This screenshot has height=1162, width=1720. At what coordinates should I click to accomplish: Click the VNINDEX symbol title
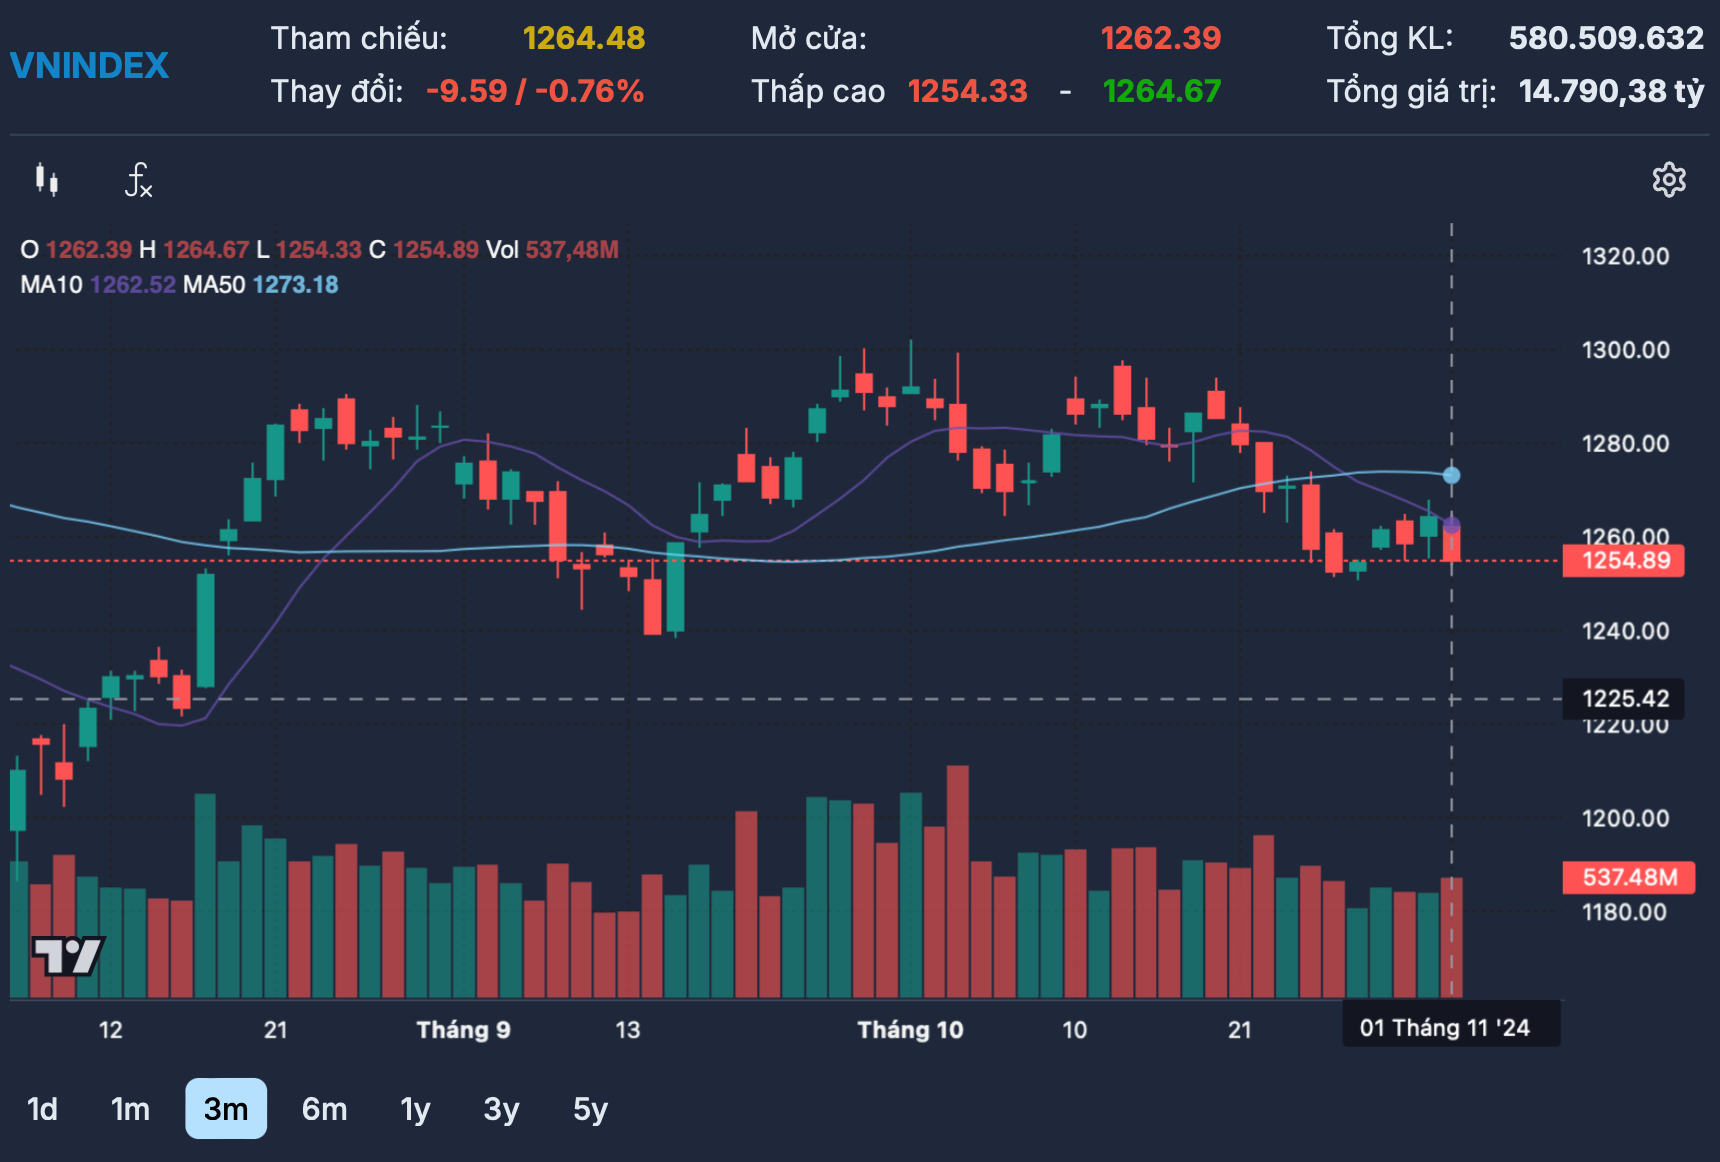point(90,66)
